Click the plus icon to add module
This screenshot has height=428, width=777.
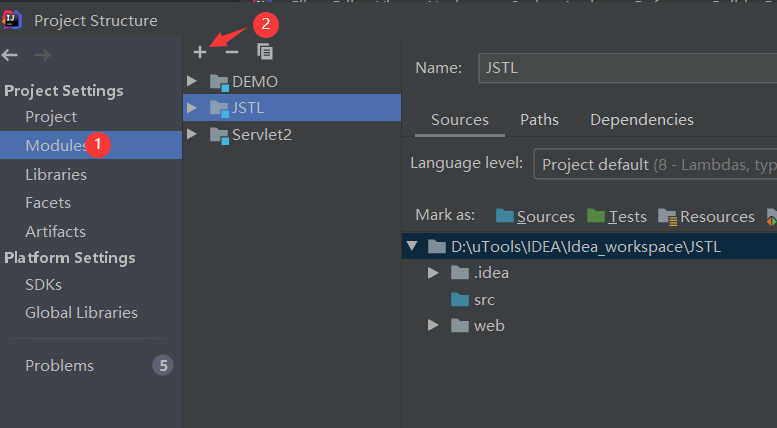coord(200,52)
